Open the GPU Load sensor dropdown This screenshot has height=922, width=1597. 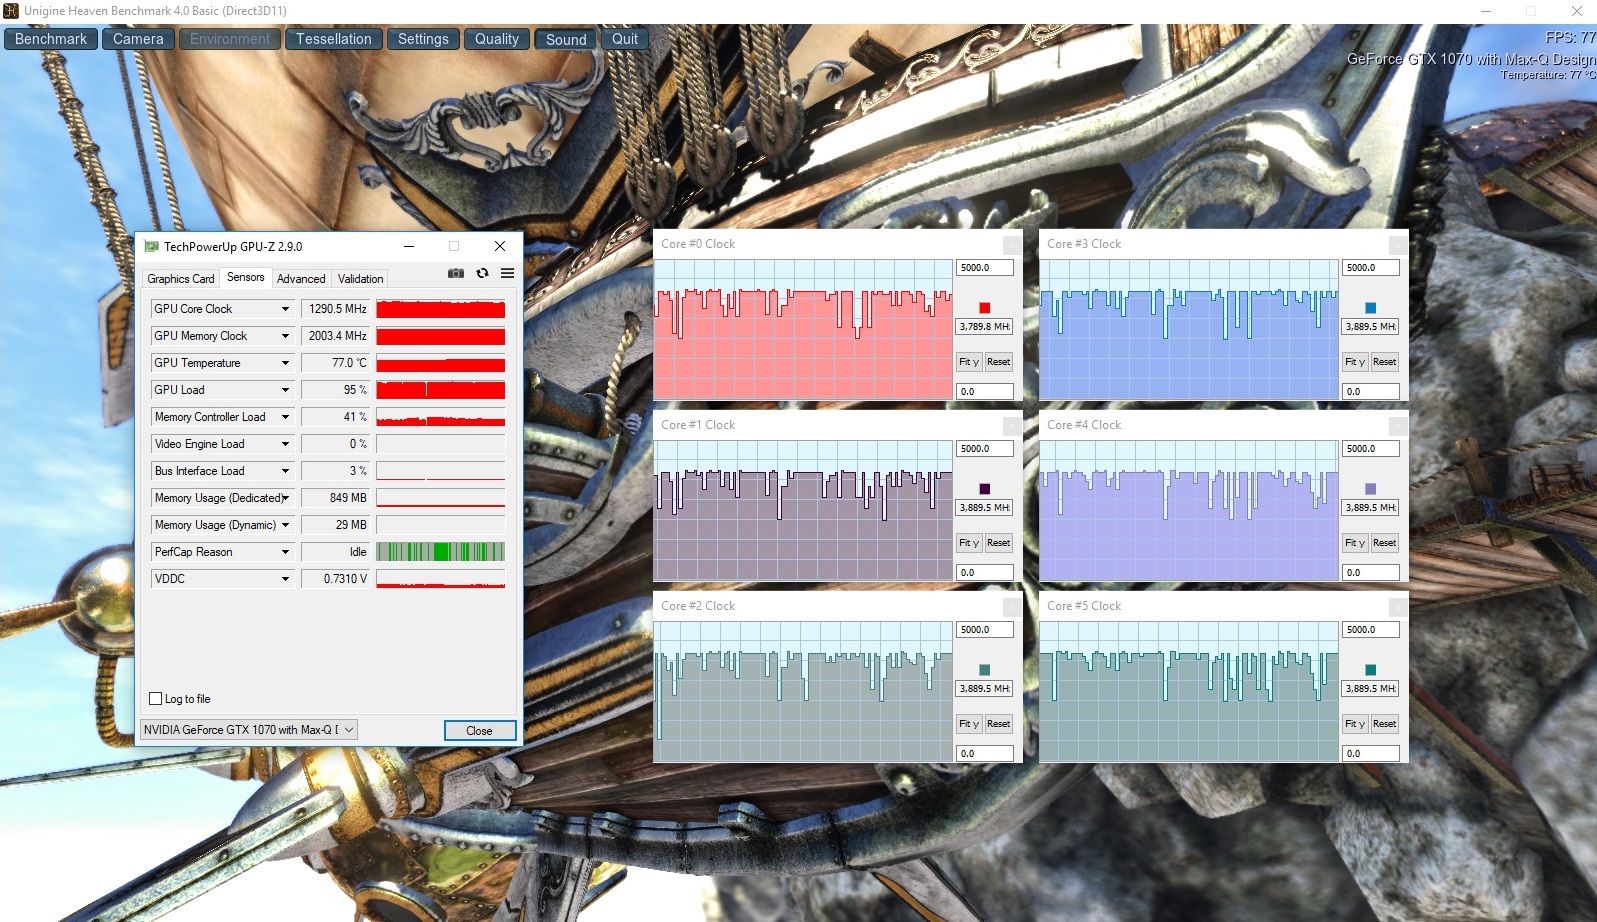[x=285, y=390]
